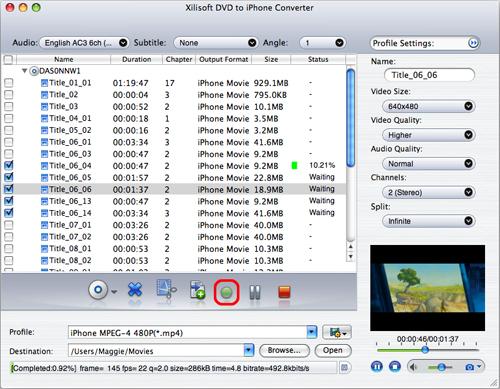This screenshot has height=389, width=500.
Task: Sort by the Duration column header
Action: click(x=136, y=59)
